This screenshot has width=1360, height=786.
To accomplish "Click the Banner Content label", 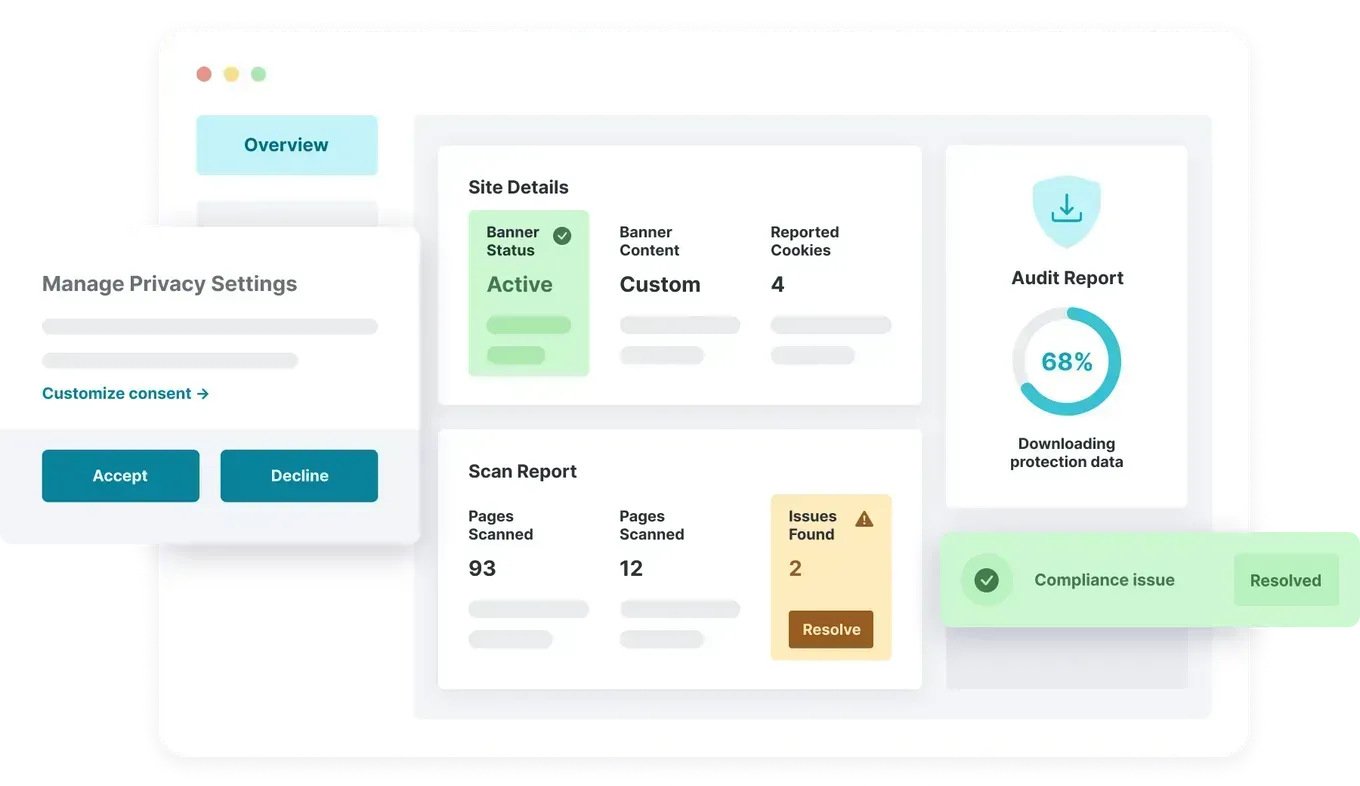I will click(x=650, y=241).
